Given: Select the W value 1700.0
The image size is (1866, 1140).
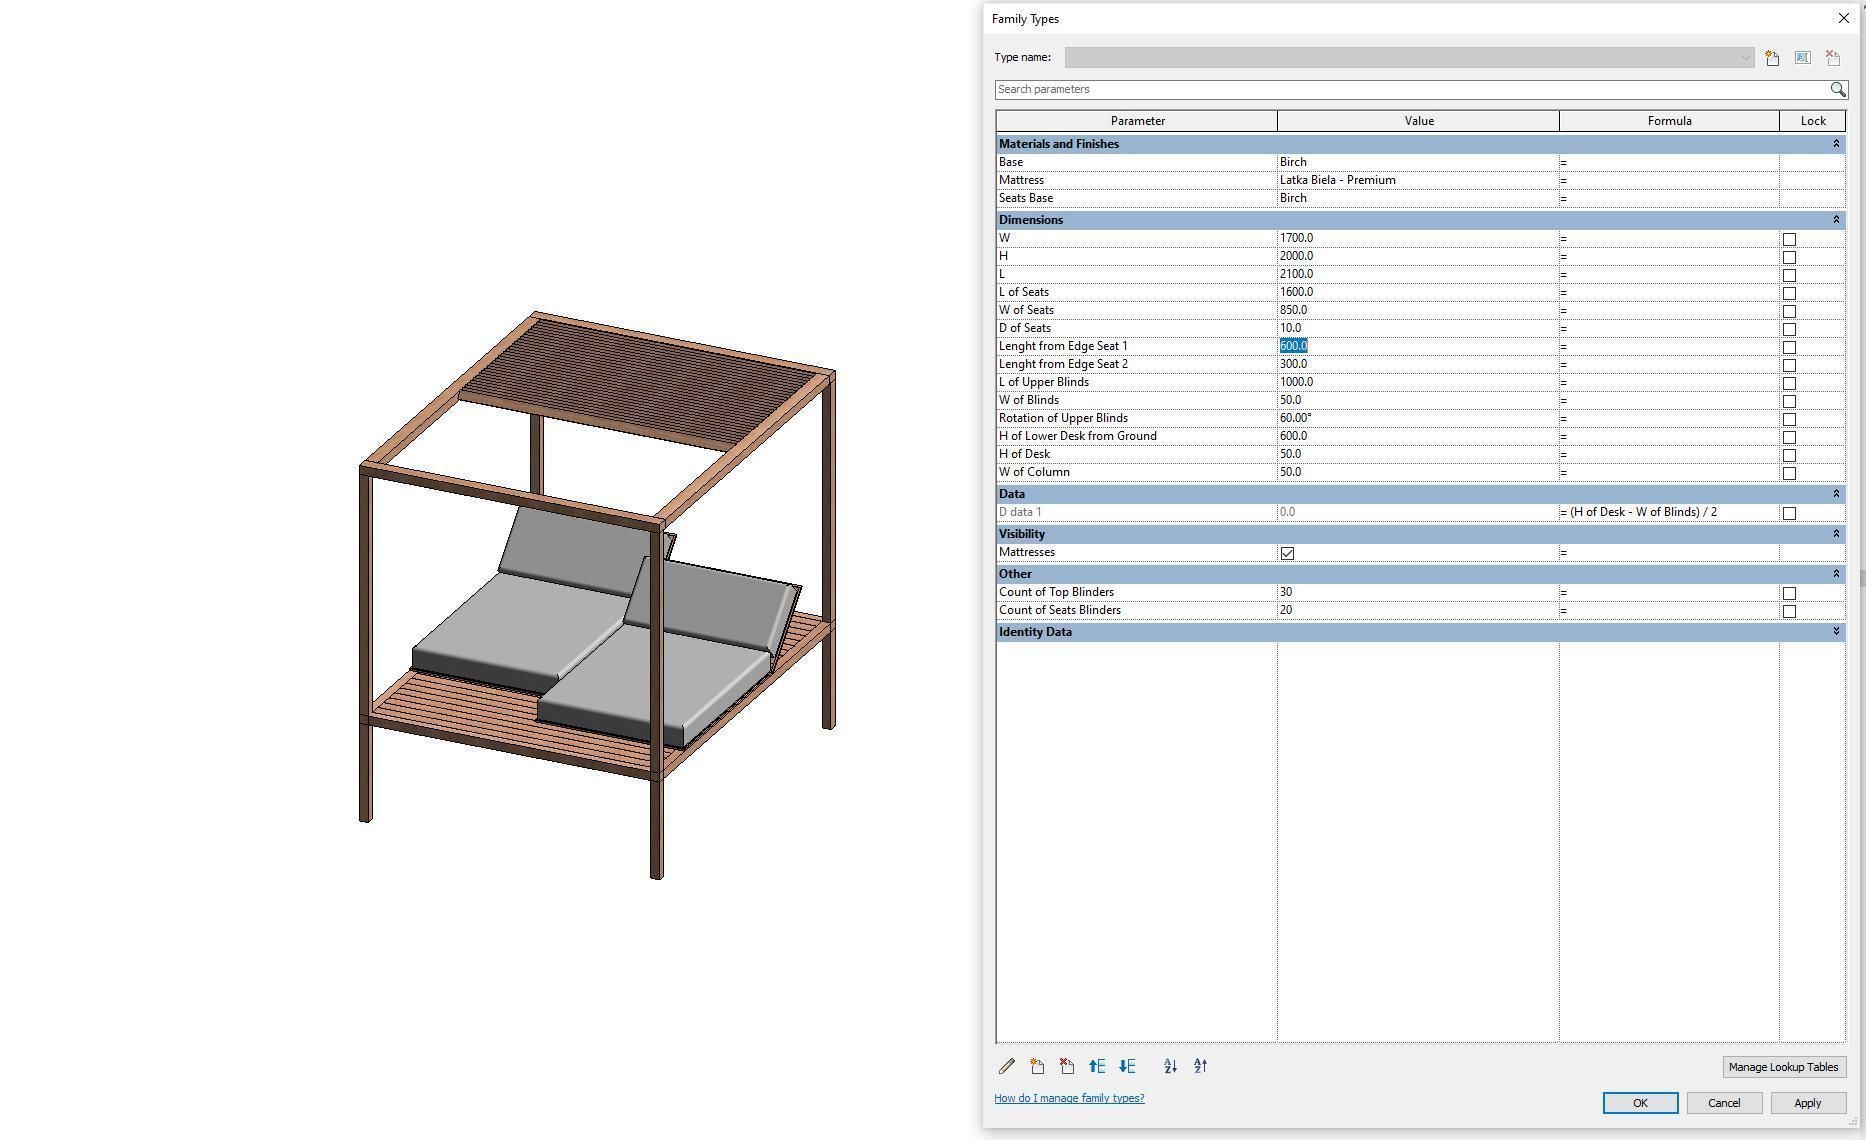Looking at the screenshot, I should [x=1418, y=238].
